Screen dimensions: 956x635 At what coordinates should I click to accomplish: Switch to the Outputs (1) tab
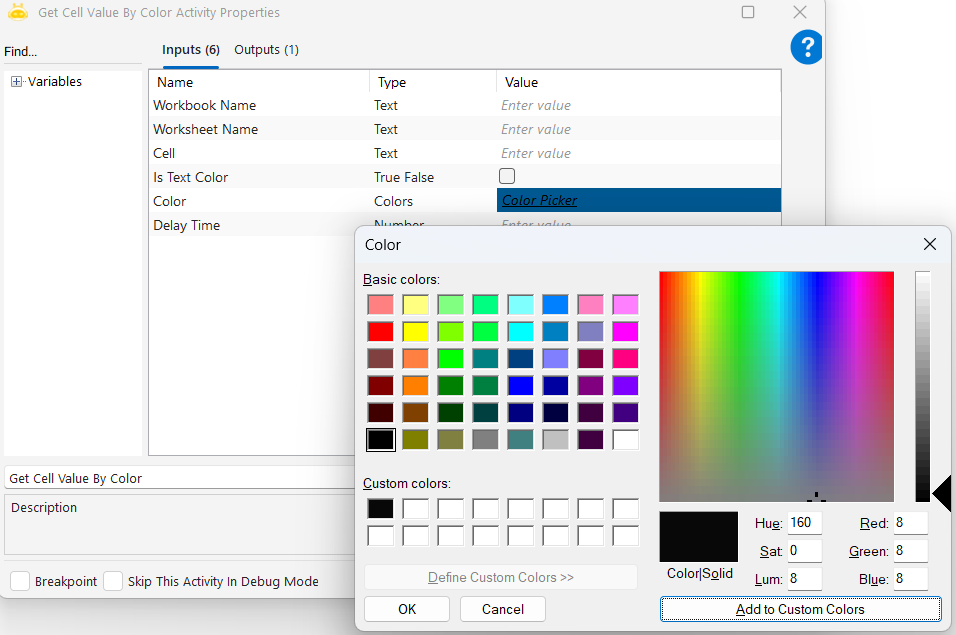(x=266, y=50)
